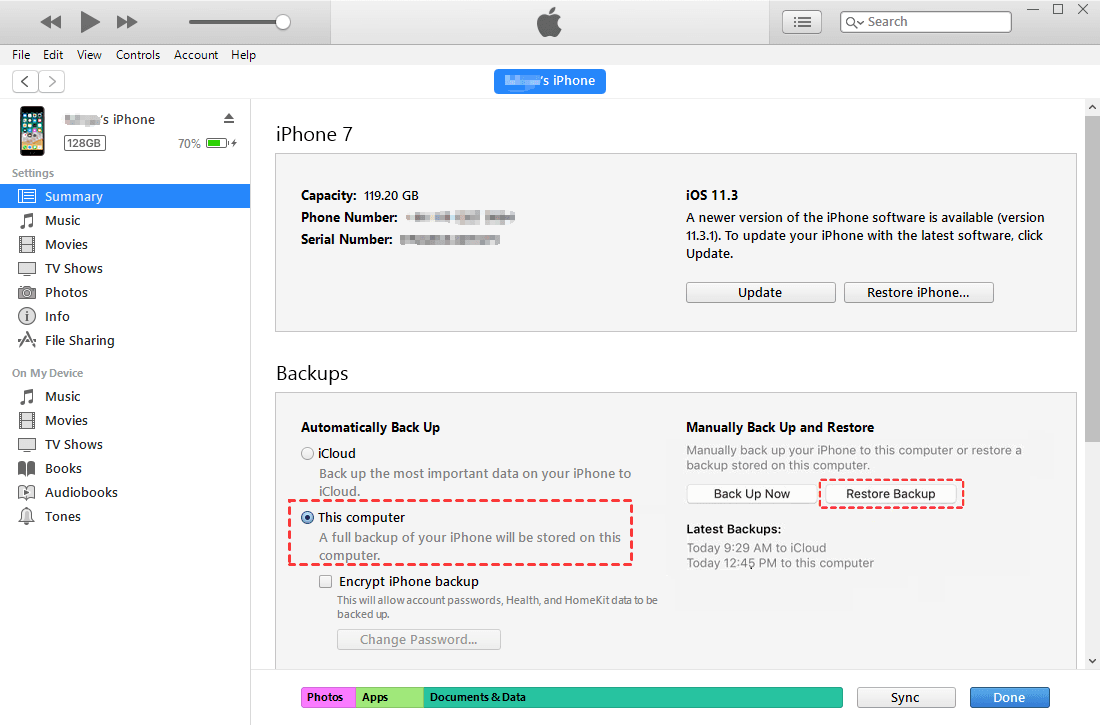The image size is (1100, 725).
Task: Click the volume slider knob
Action: click(283, 22)
